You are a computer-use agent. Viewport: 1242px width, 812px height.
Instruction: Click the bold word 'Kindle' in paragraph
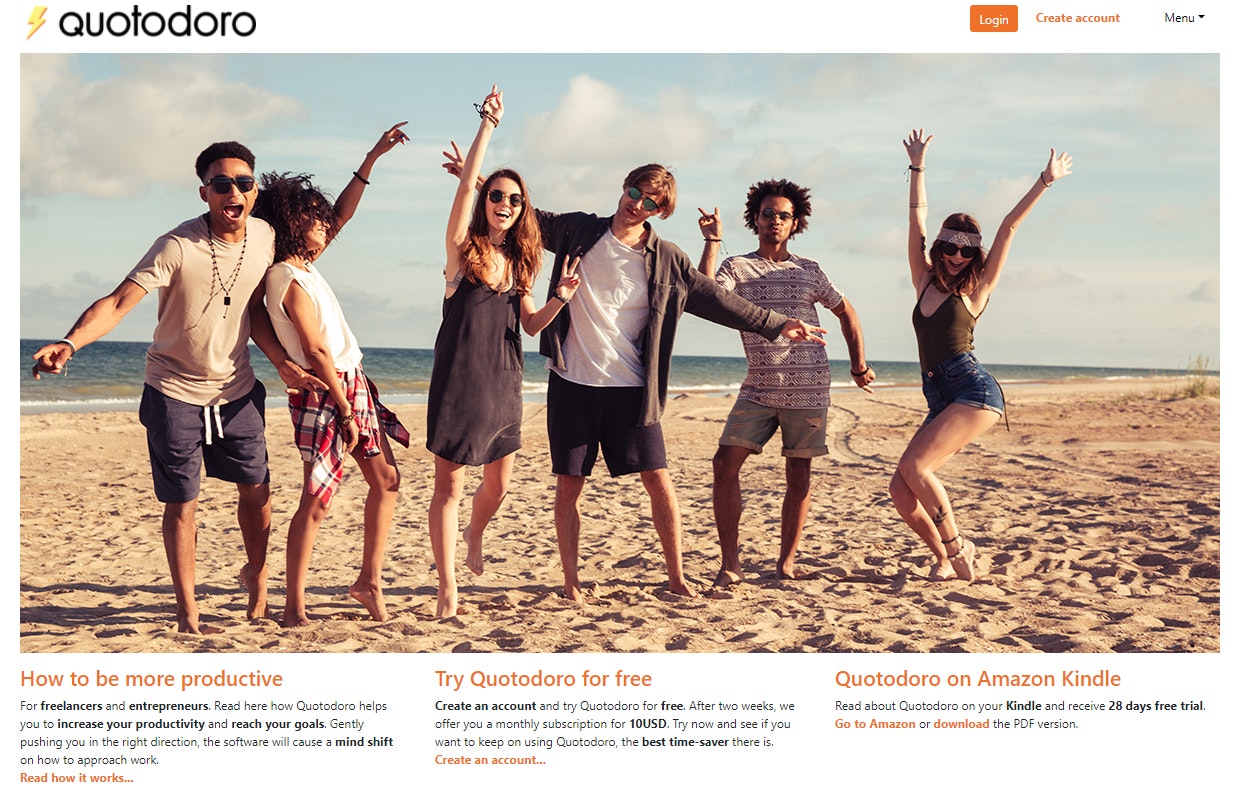click(1024, 706)
